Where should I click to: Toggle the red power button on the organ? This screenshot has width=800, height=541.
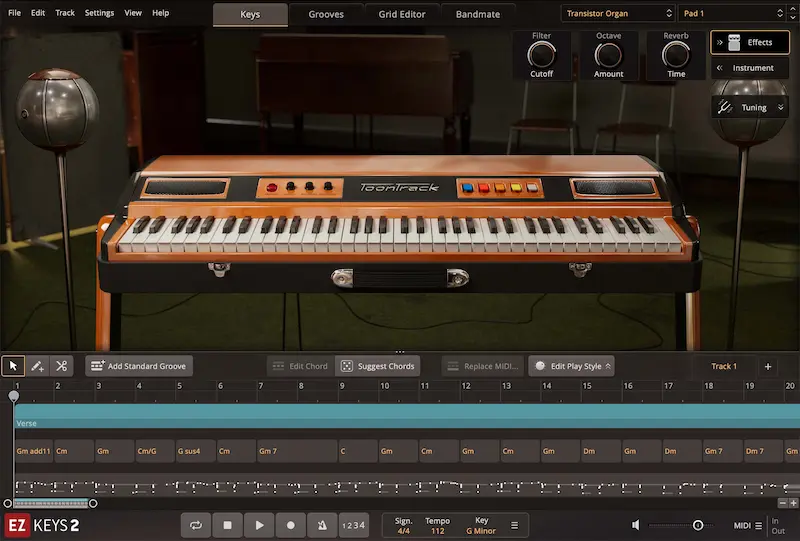tap(272, 188)
